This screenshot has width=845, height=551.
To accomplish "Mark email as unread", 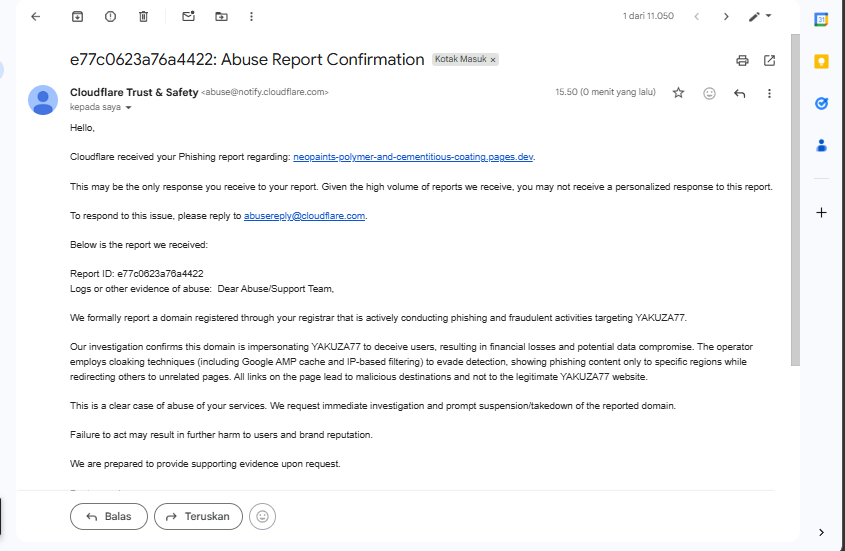I will click(188, 17).
